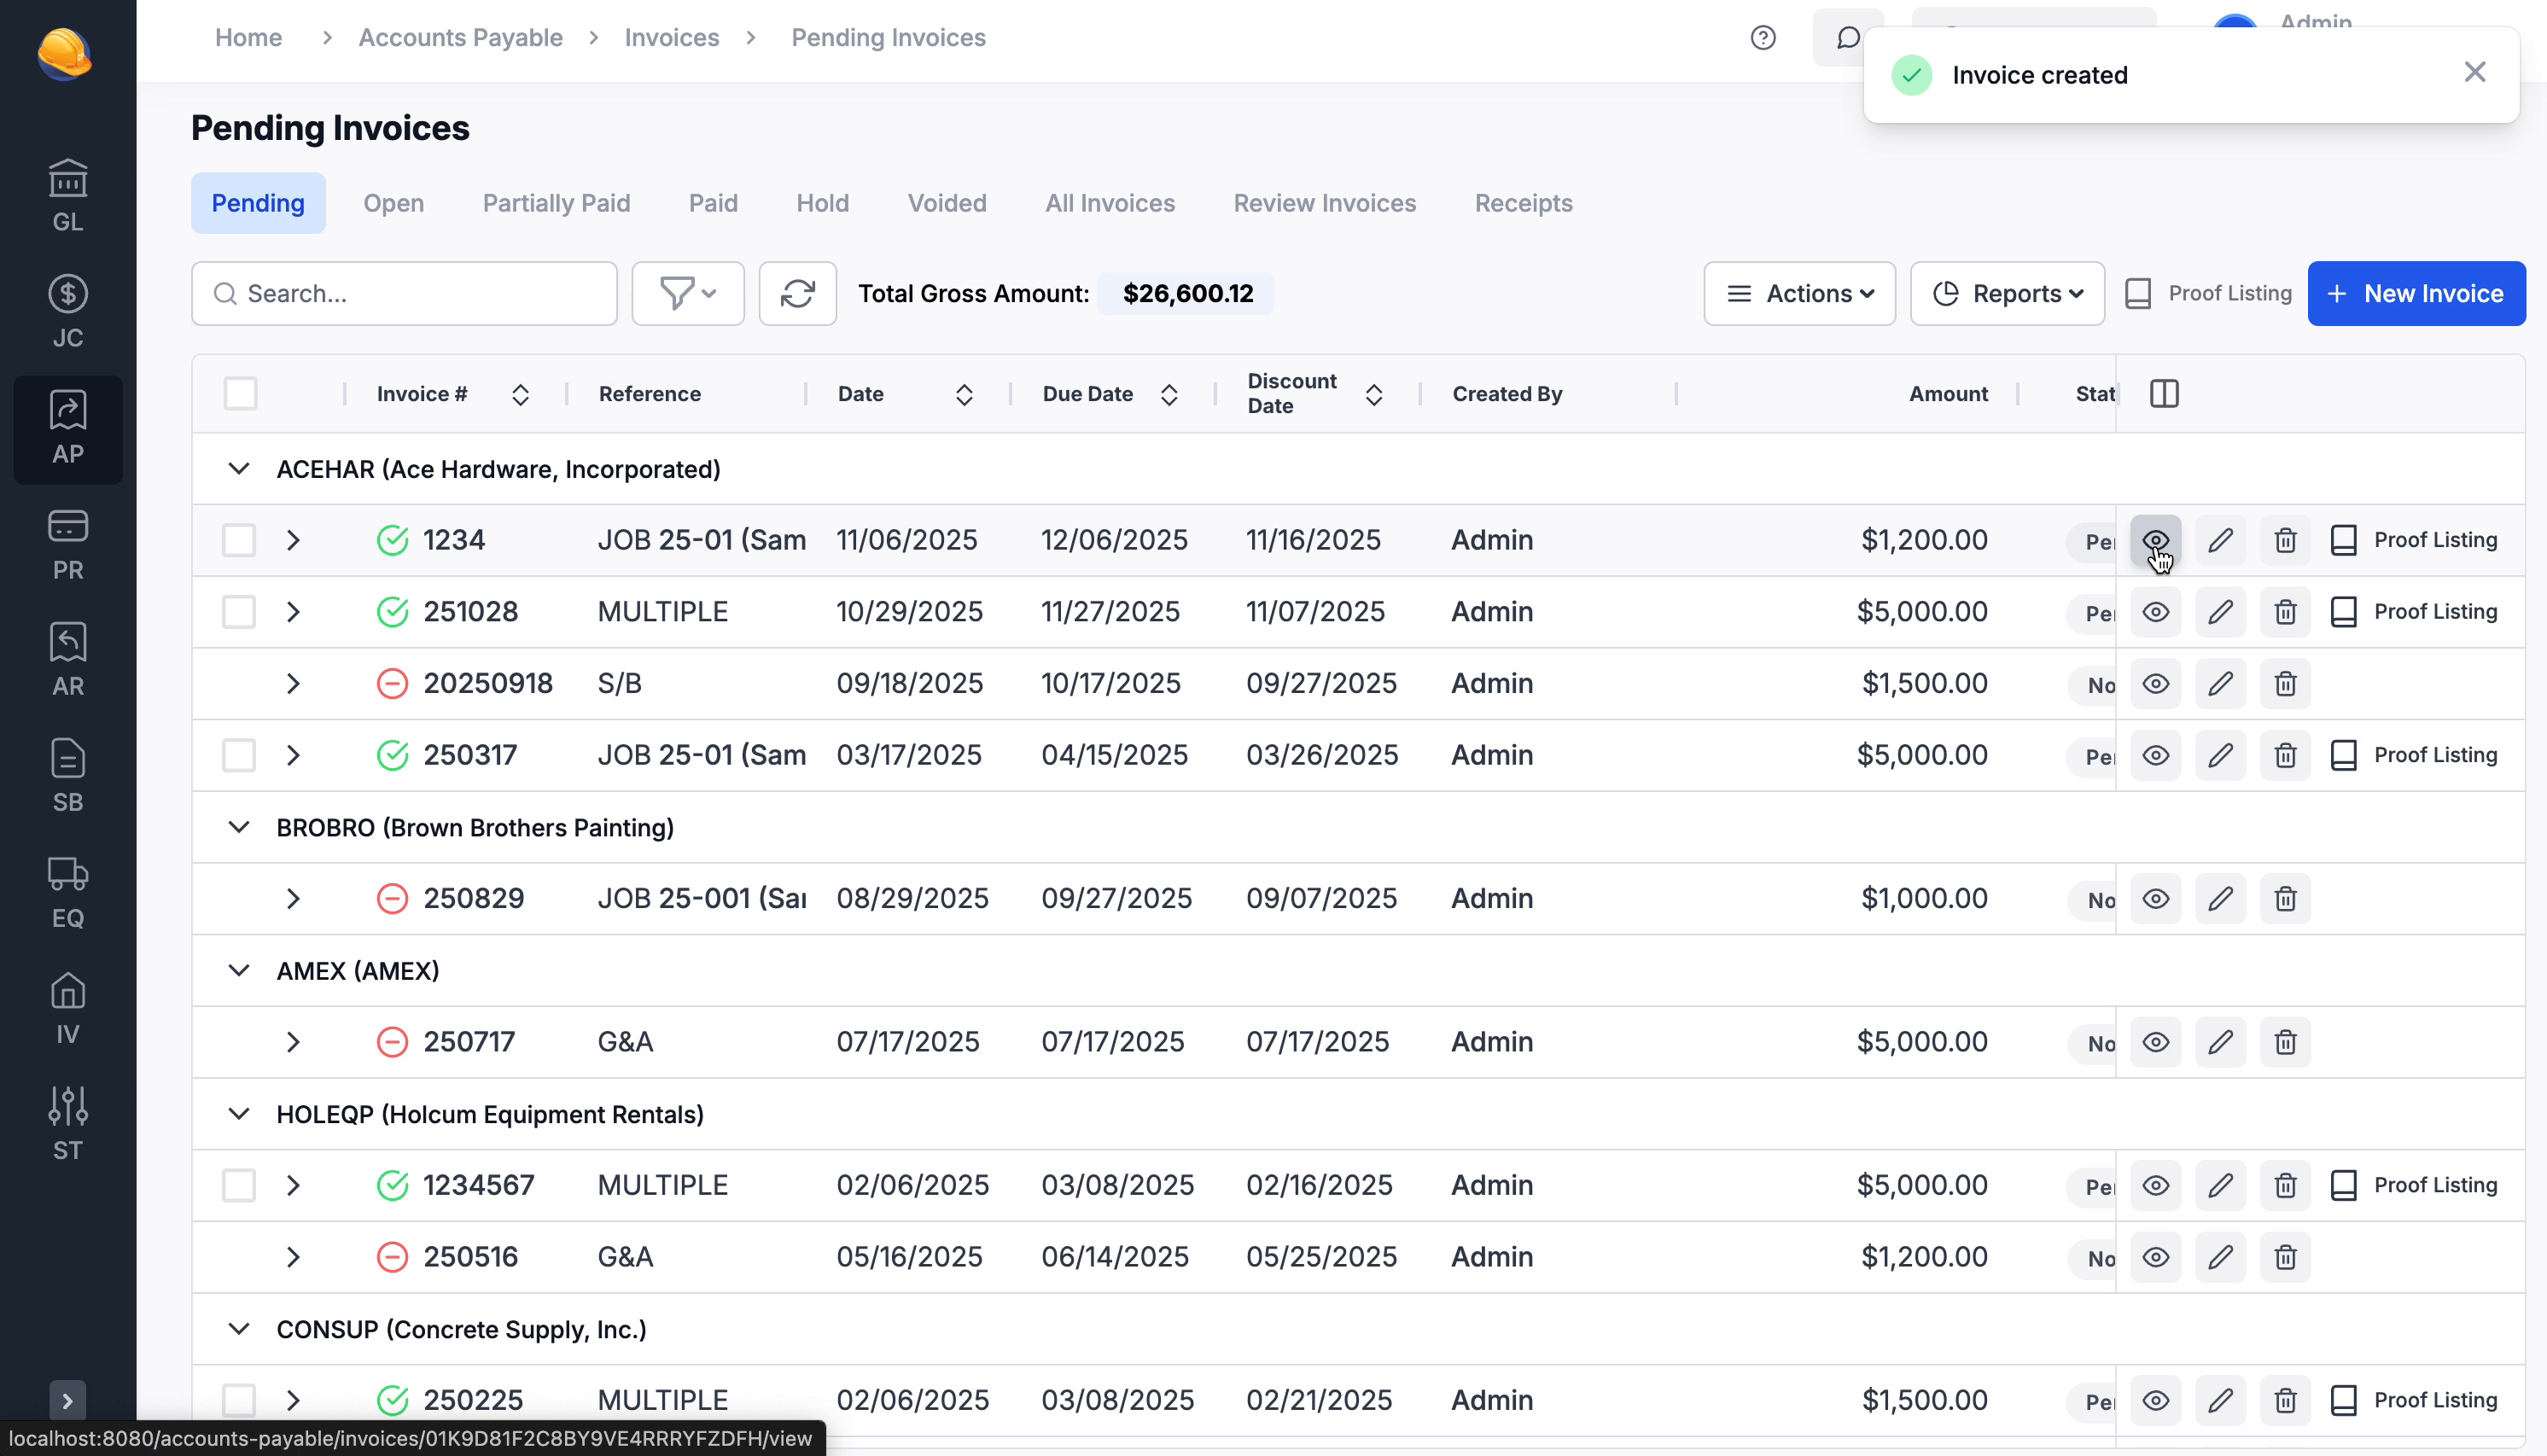
Task: Open the General Ledger GL module
Action: point(68,196)
